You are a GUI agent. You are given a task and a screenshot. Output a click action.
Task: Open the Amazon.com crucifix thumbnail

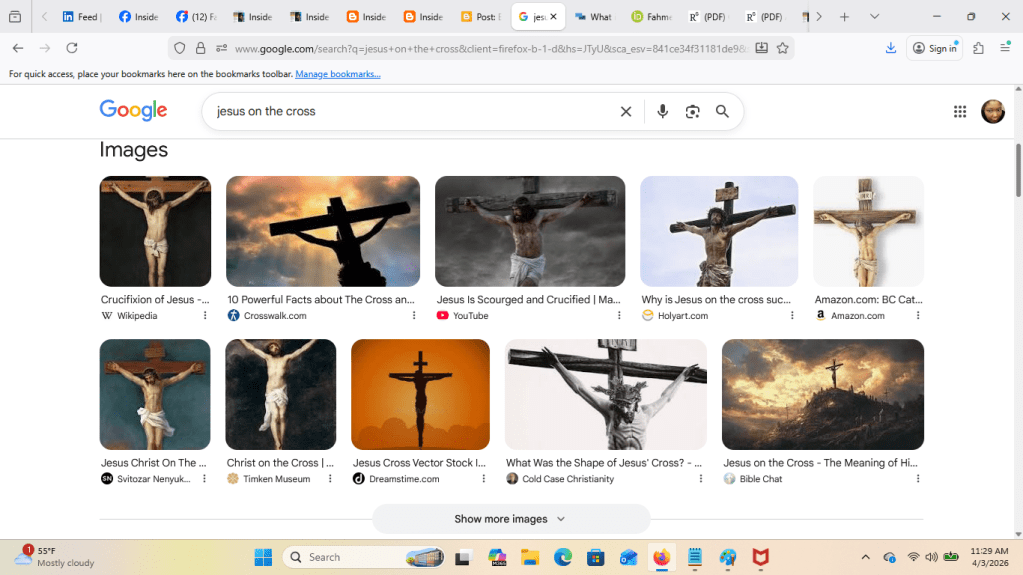(x=868, y=231)
